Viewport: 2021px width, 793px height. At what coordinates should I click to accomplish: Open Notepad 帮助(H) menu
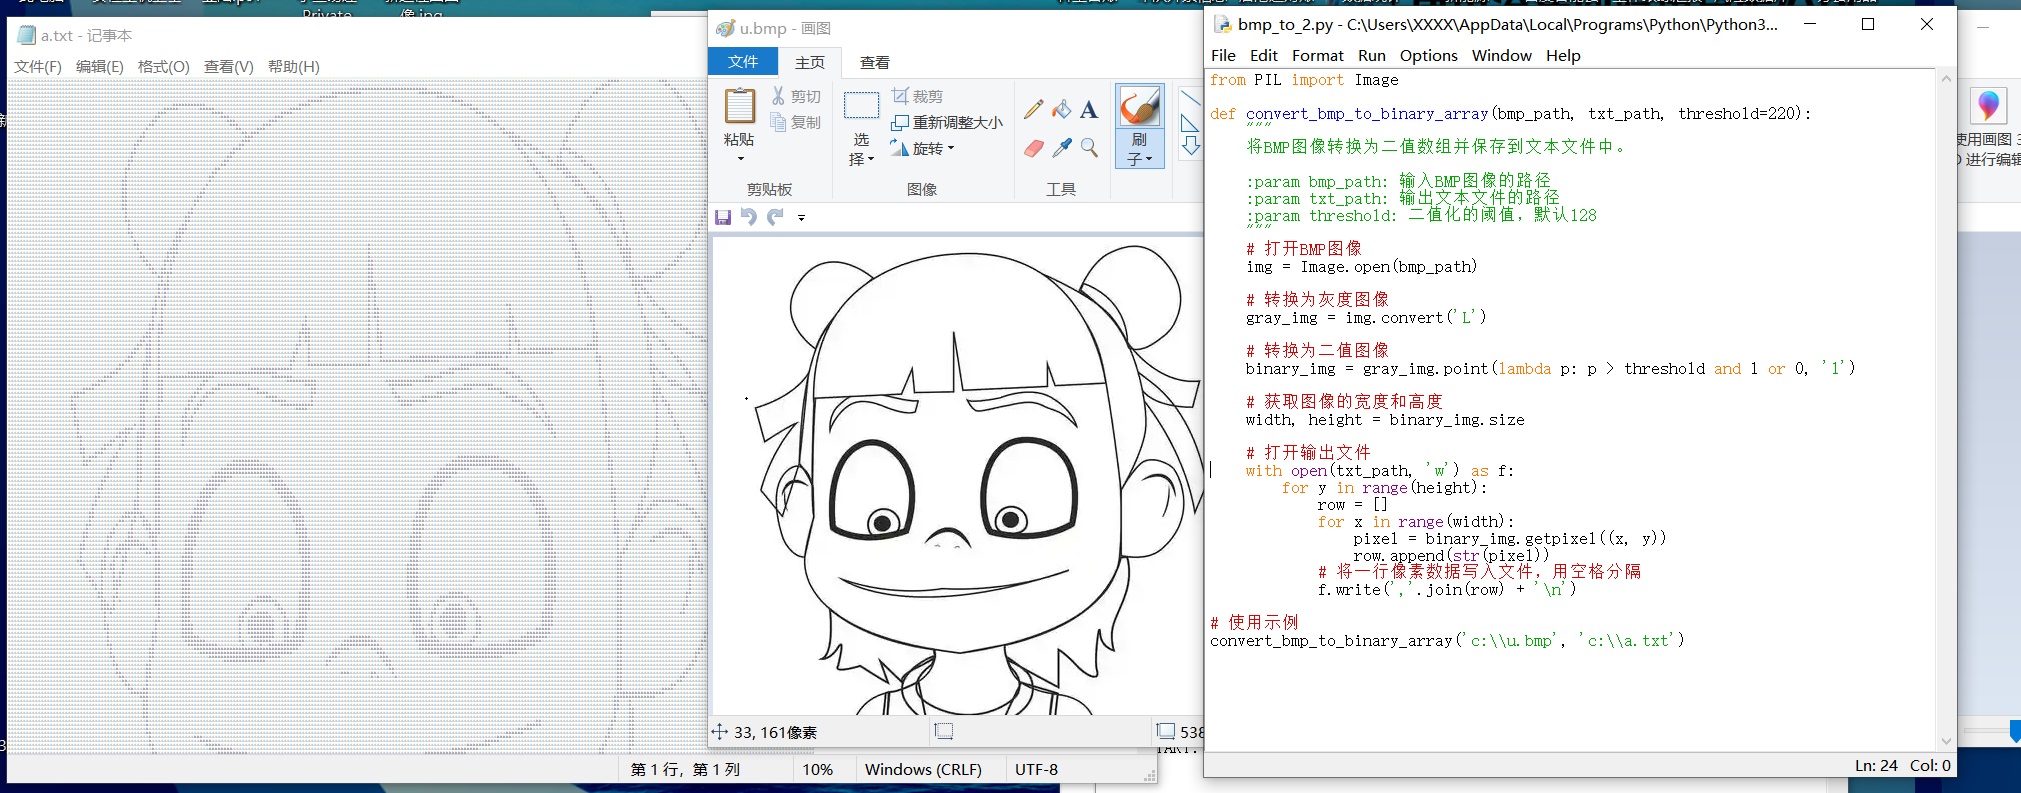(294, 67)
